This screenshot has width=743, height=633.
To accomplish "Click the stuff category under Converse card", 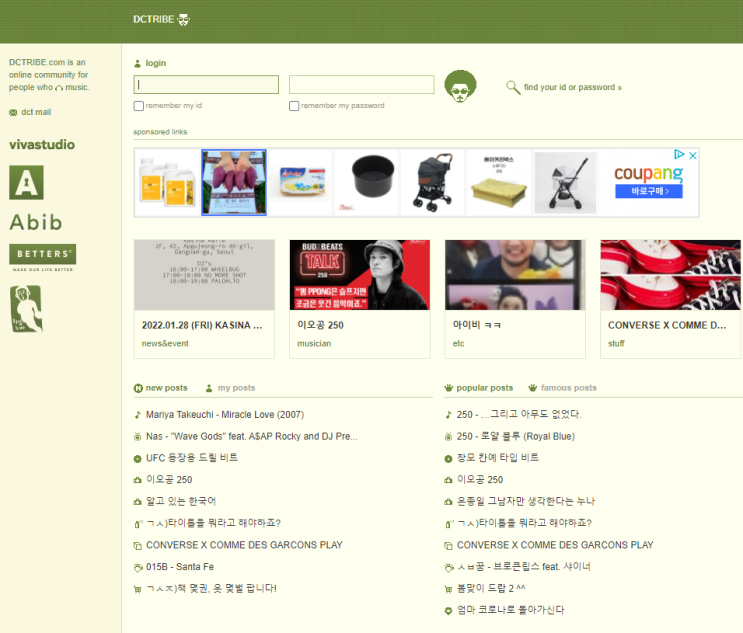I will pyautogui.click(x=616, y=344).
